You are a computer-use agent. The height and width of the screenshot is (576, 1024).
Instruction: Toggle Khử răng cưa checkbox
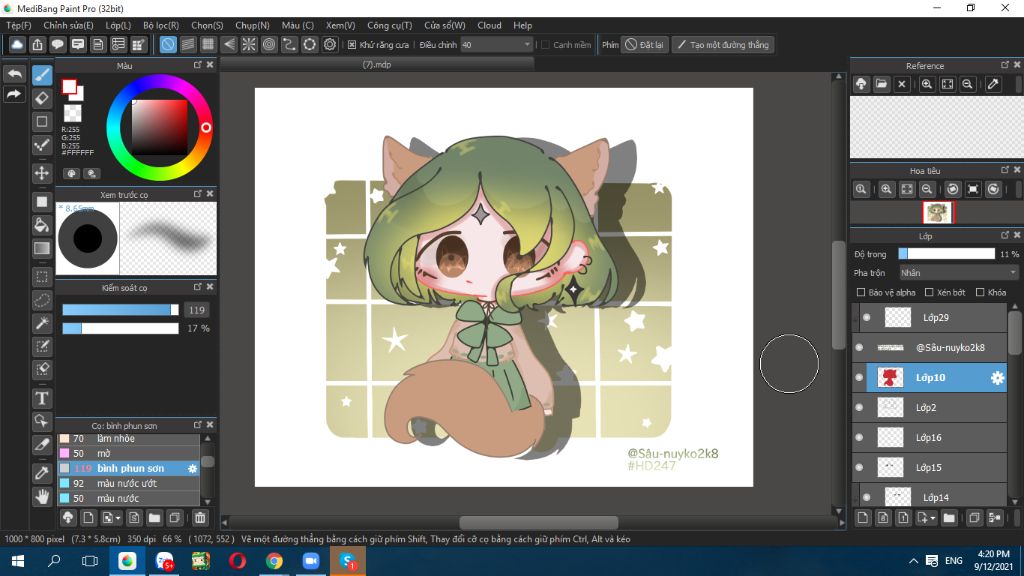pos(352,45)
